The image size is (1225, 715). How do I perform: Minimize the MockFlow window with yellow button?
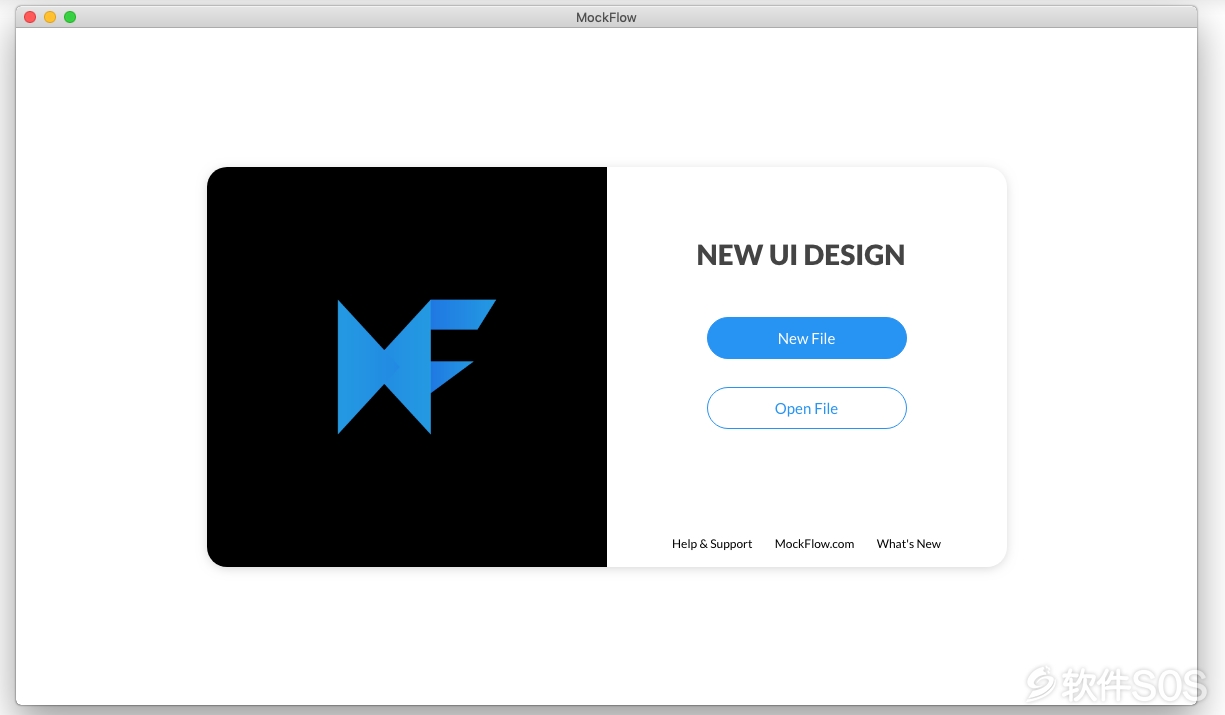pyautogui.click(x=50, y=17)
